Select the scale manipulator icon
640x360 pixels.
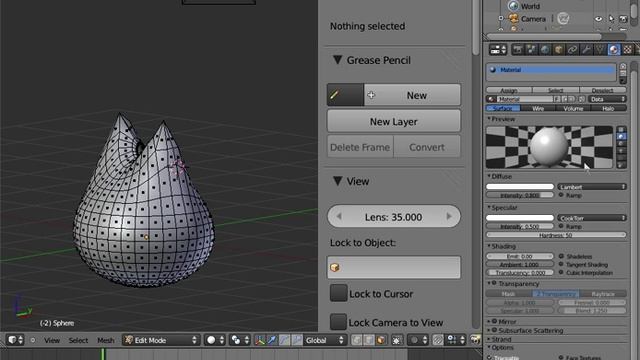point(297,340)
